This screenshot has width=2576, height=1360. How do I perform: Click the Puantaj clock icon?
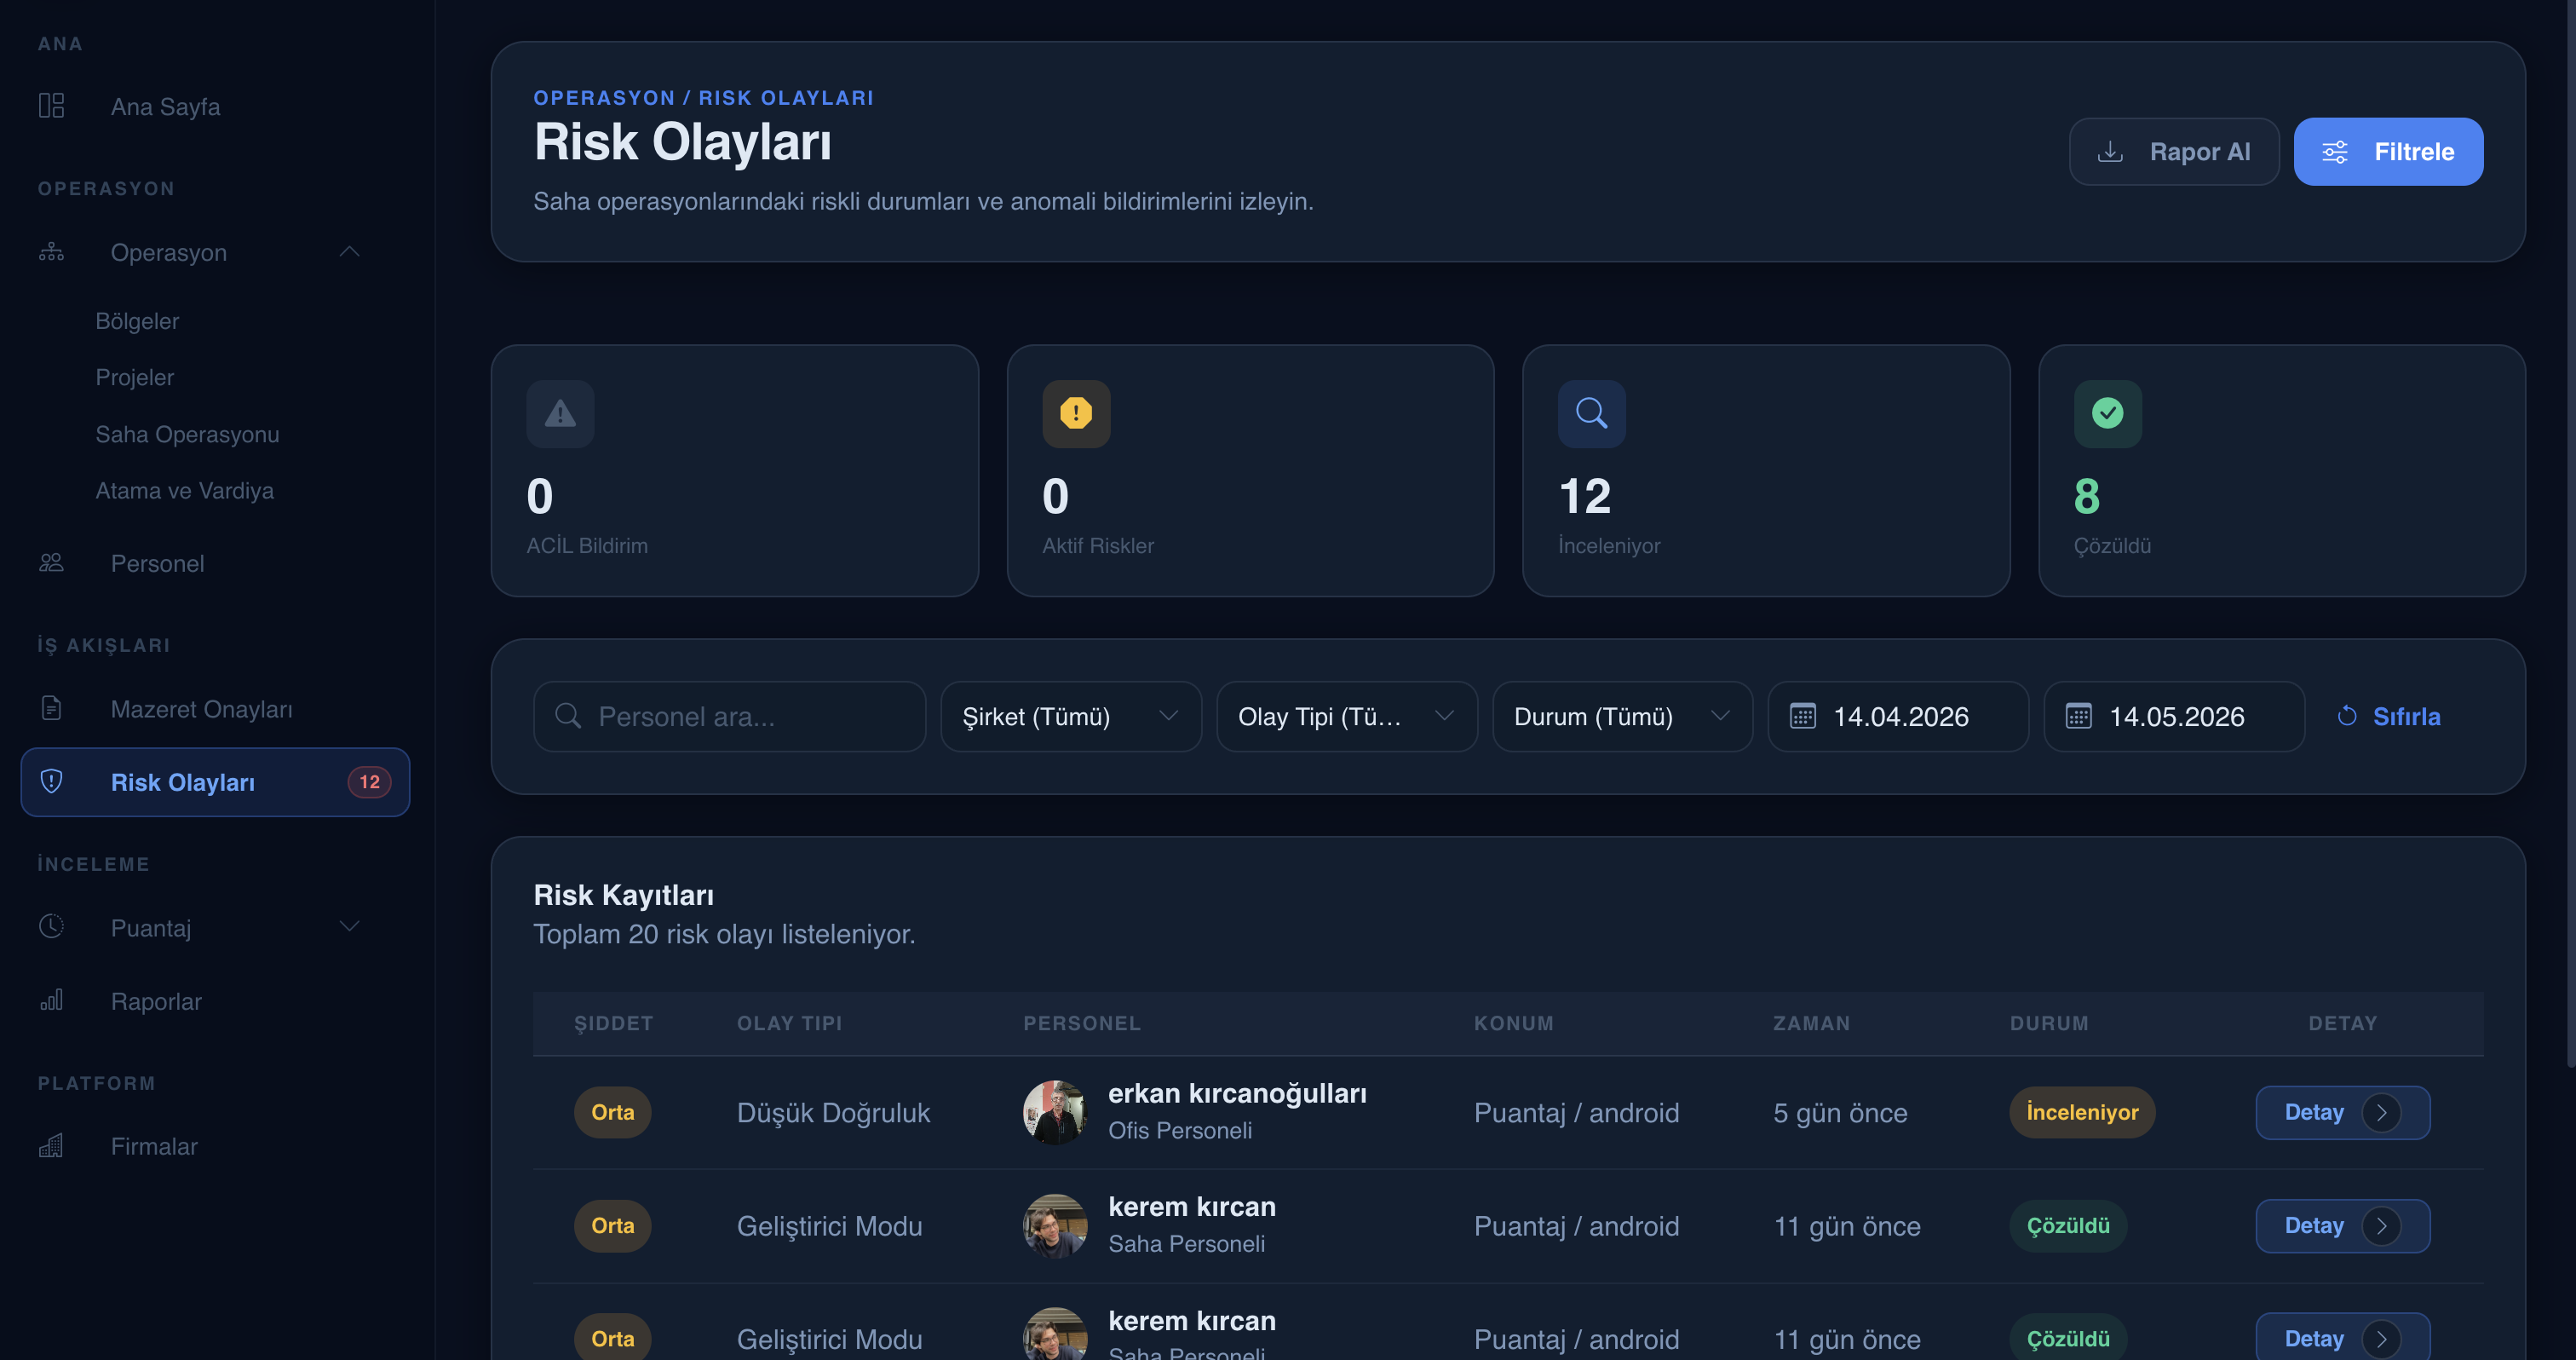tap(51, 927)
